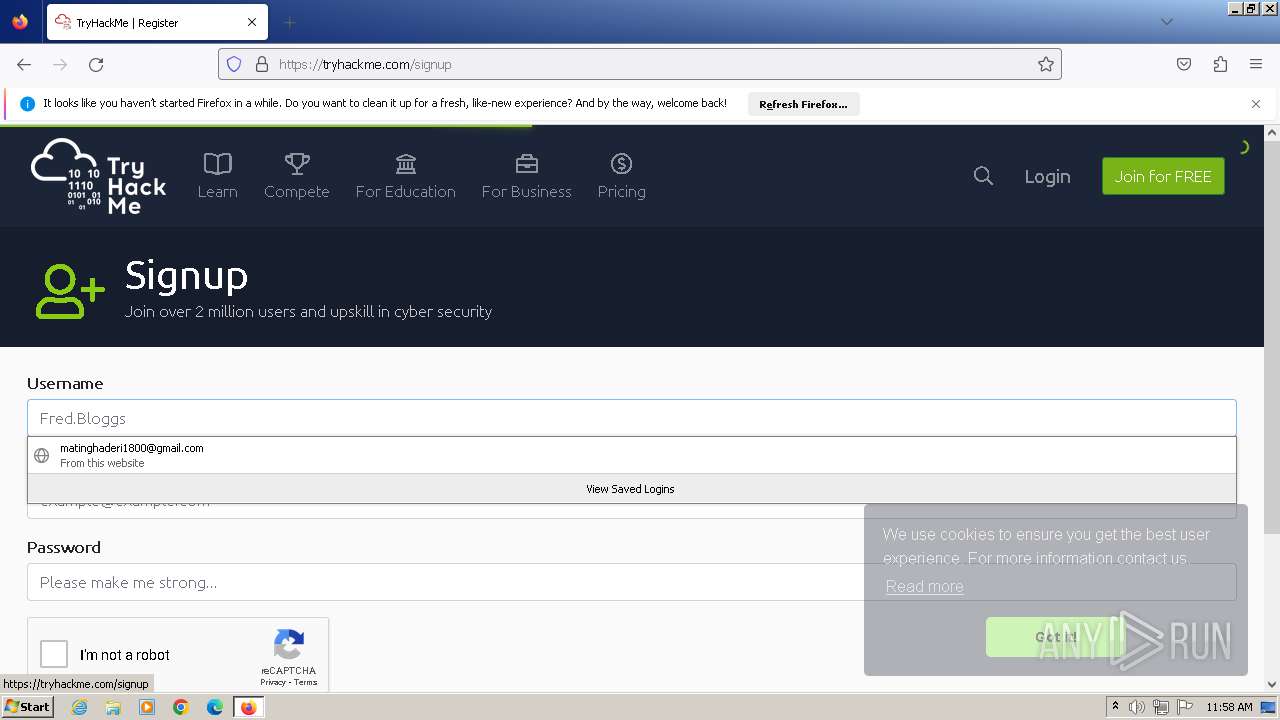Click the taskbar clock 11:58 AM
1280x720 pixels.
(x=1229, y=707)
